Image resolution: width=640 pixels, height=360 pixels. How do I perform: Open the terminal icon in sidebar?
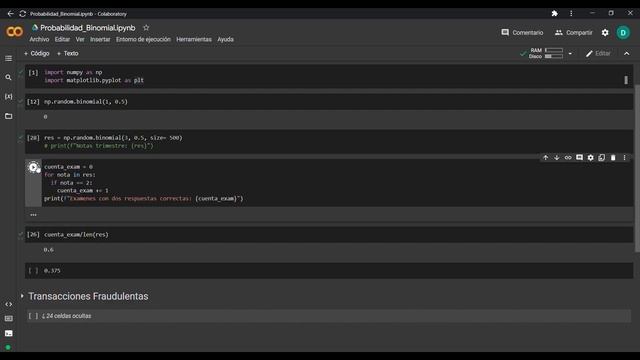pos(8,333)
